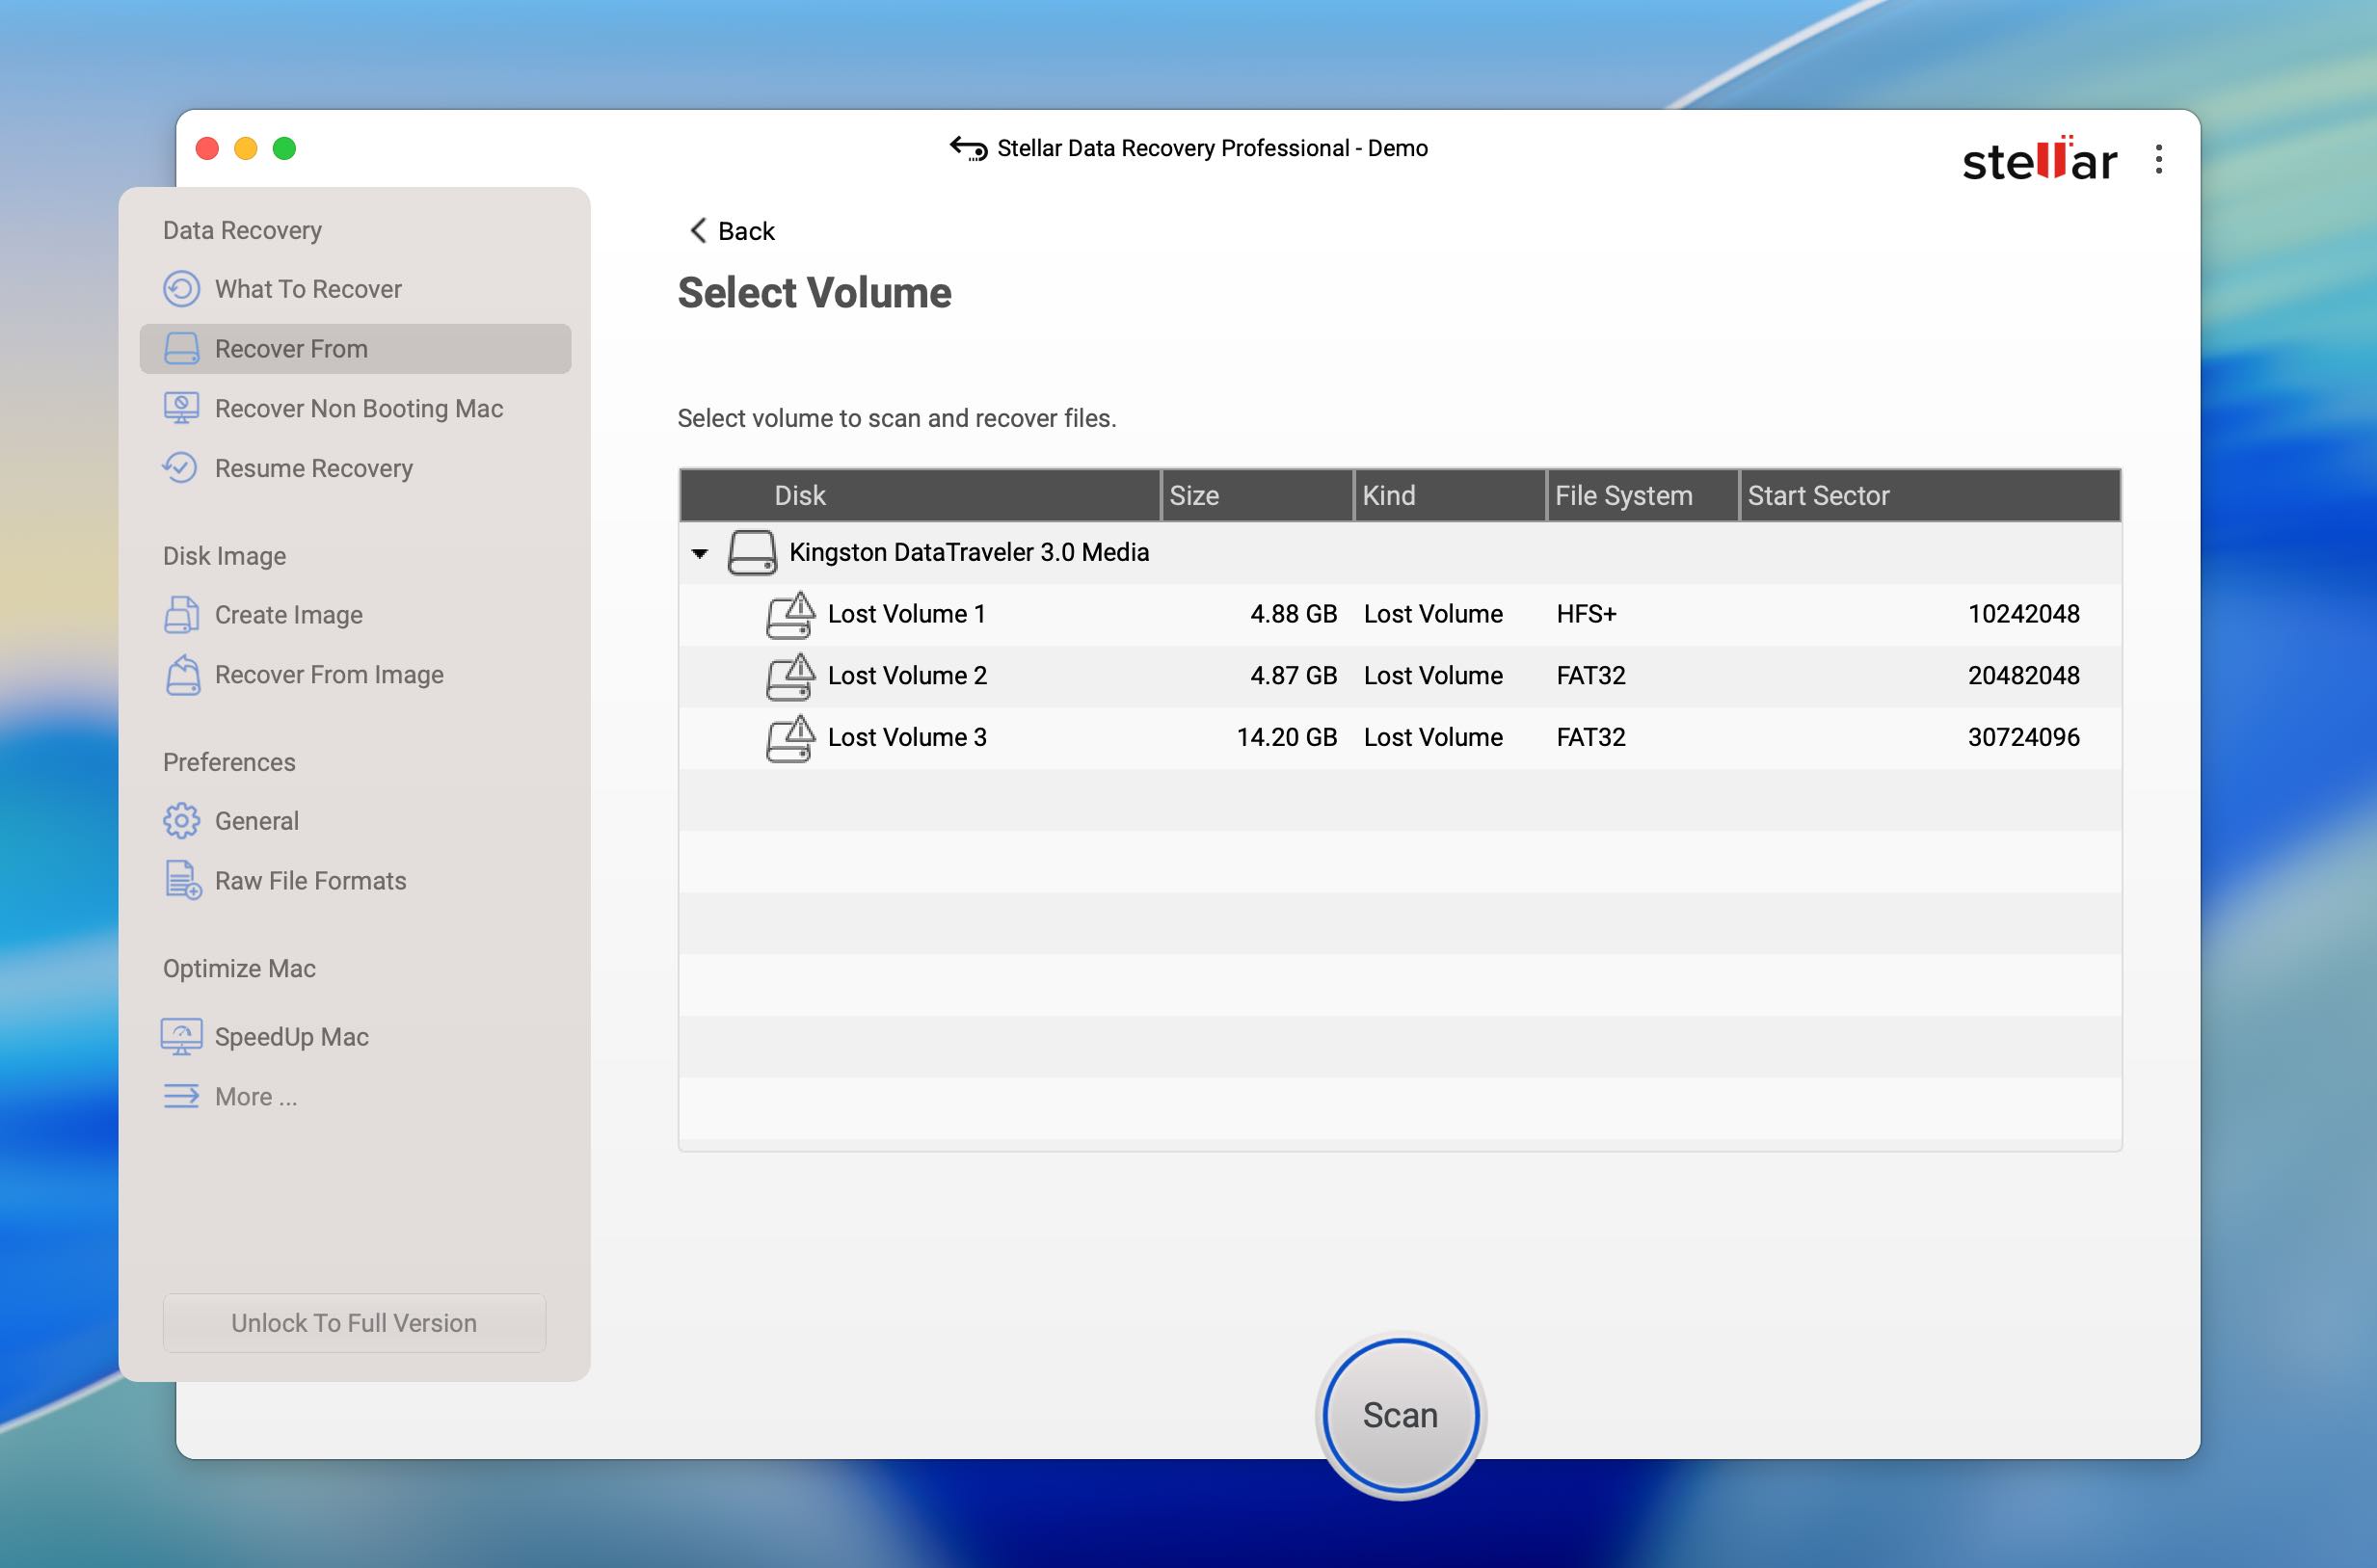Click the Raw File Formats document icon
This screenshot has height=1568, width=2377.
coord(182,880)
